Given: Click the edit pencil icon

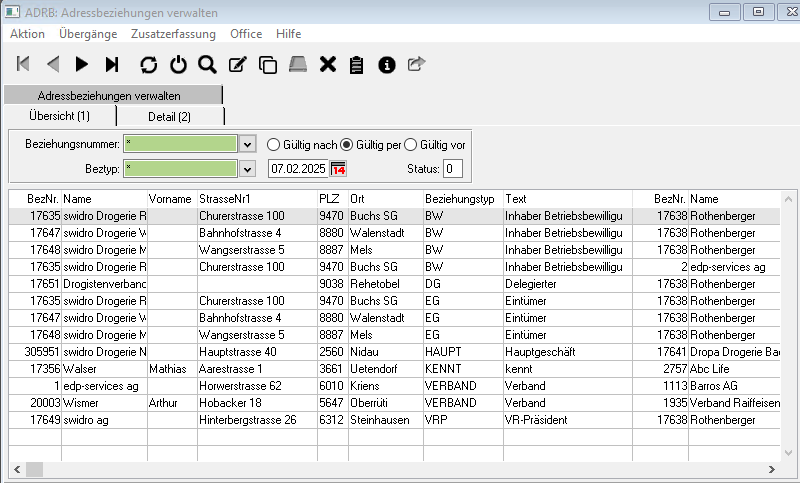Looking at the screenshot, I should 238,65.
